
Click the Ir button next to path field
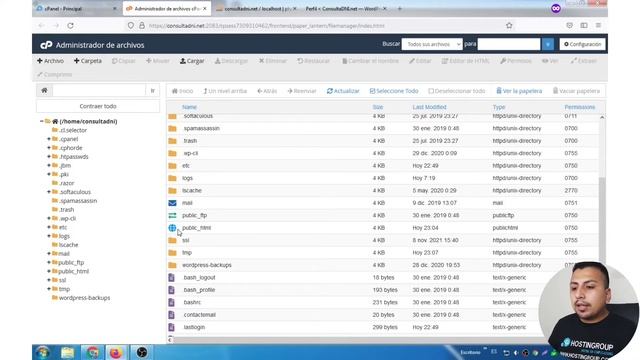153,90
